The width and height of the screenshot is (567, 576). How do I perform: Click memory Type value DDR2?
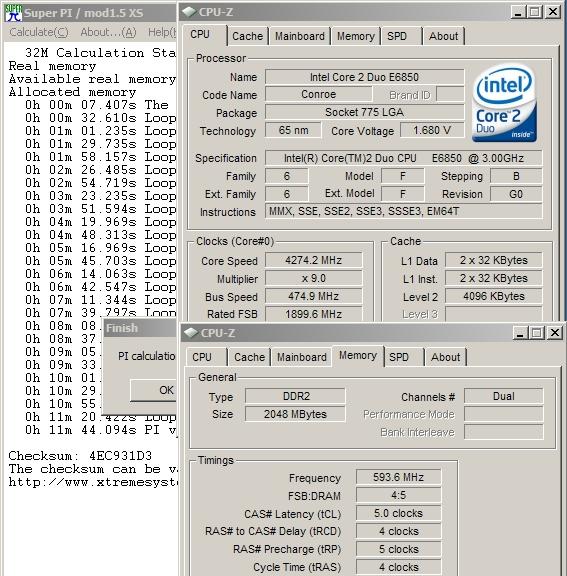point(295,396)
